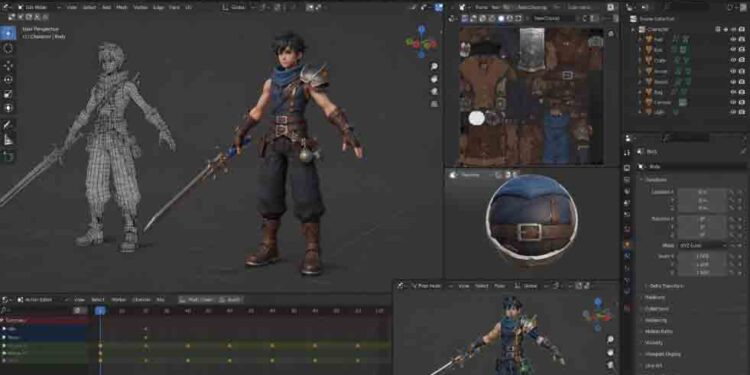Click the Stash button in the Action Editor
This screenshot has height=375, width=750.
(230, 300)
